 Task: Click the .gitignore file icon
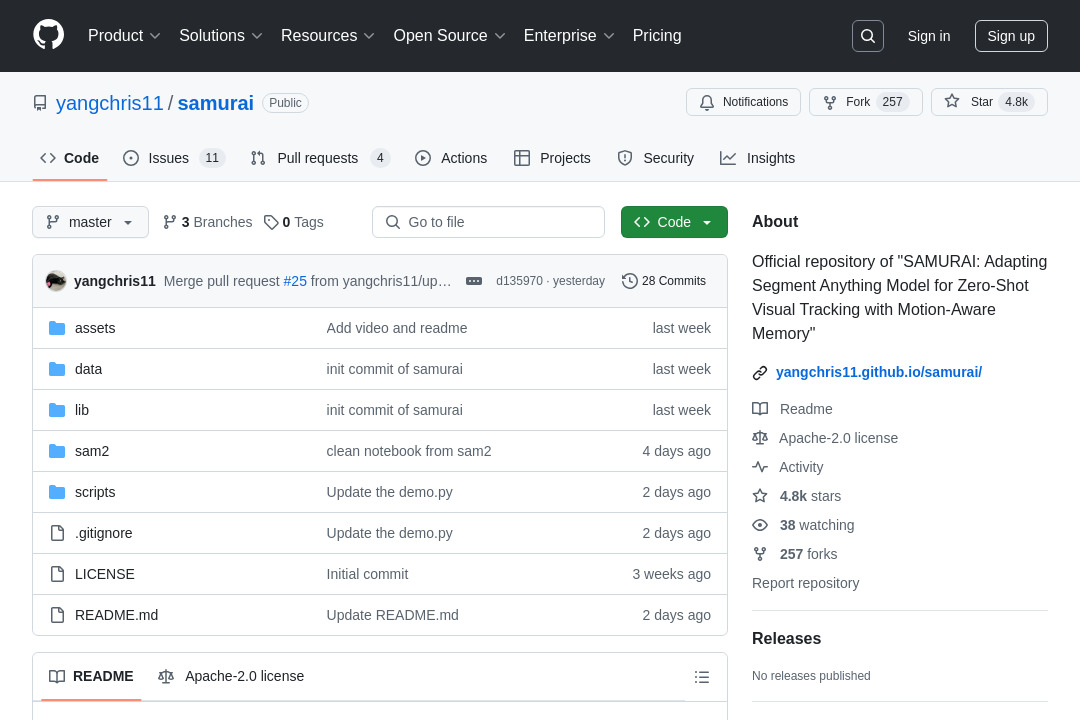click(x=57, y=533)
